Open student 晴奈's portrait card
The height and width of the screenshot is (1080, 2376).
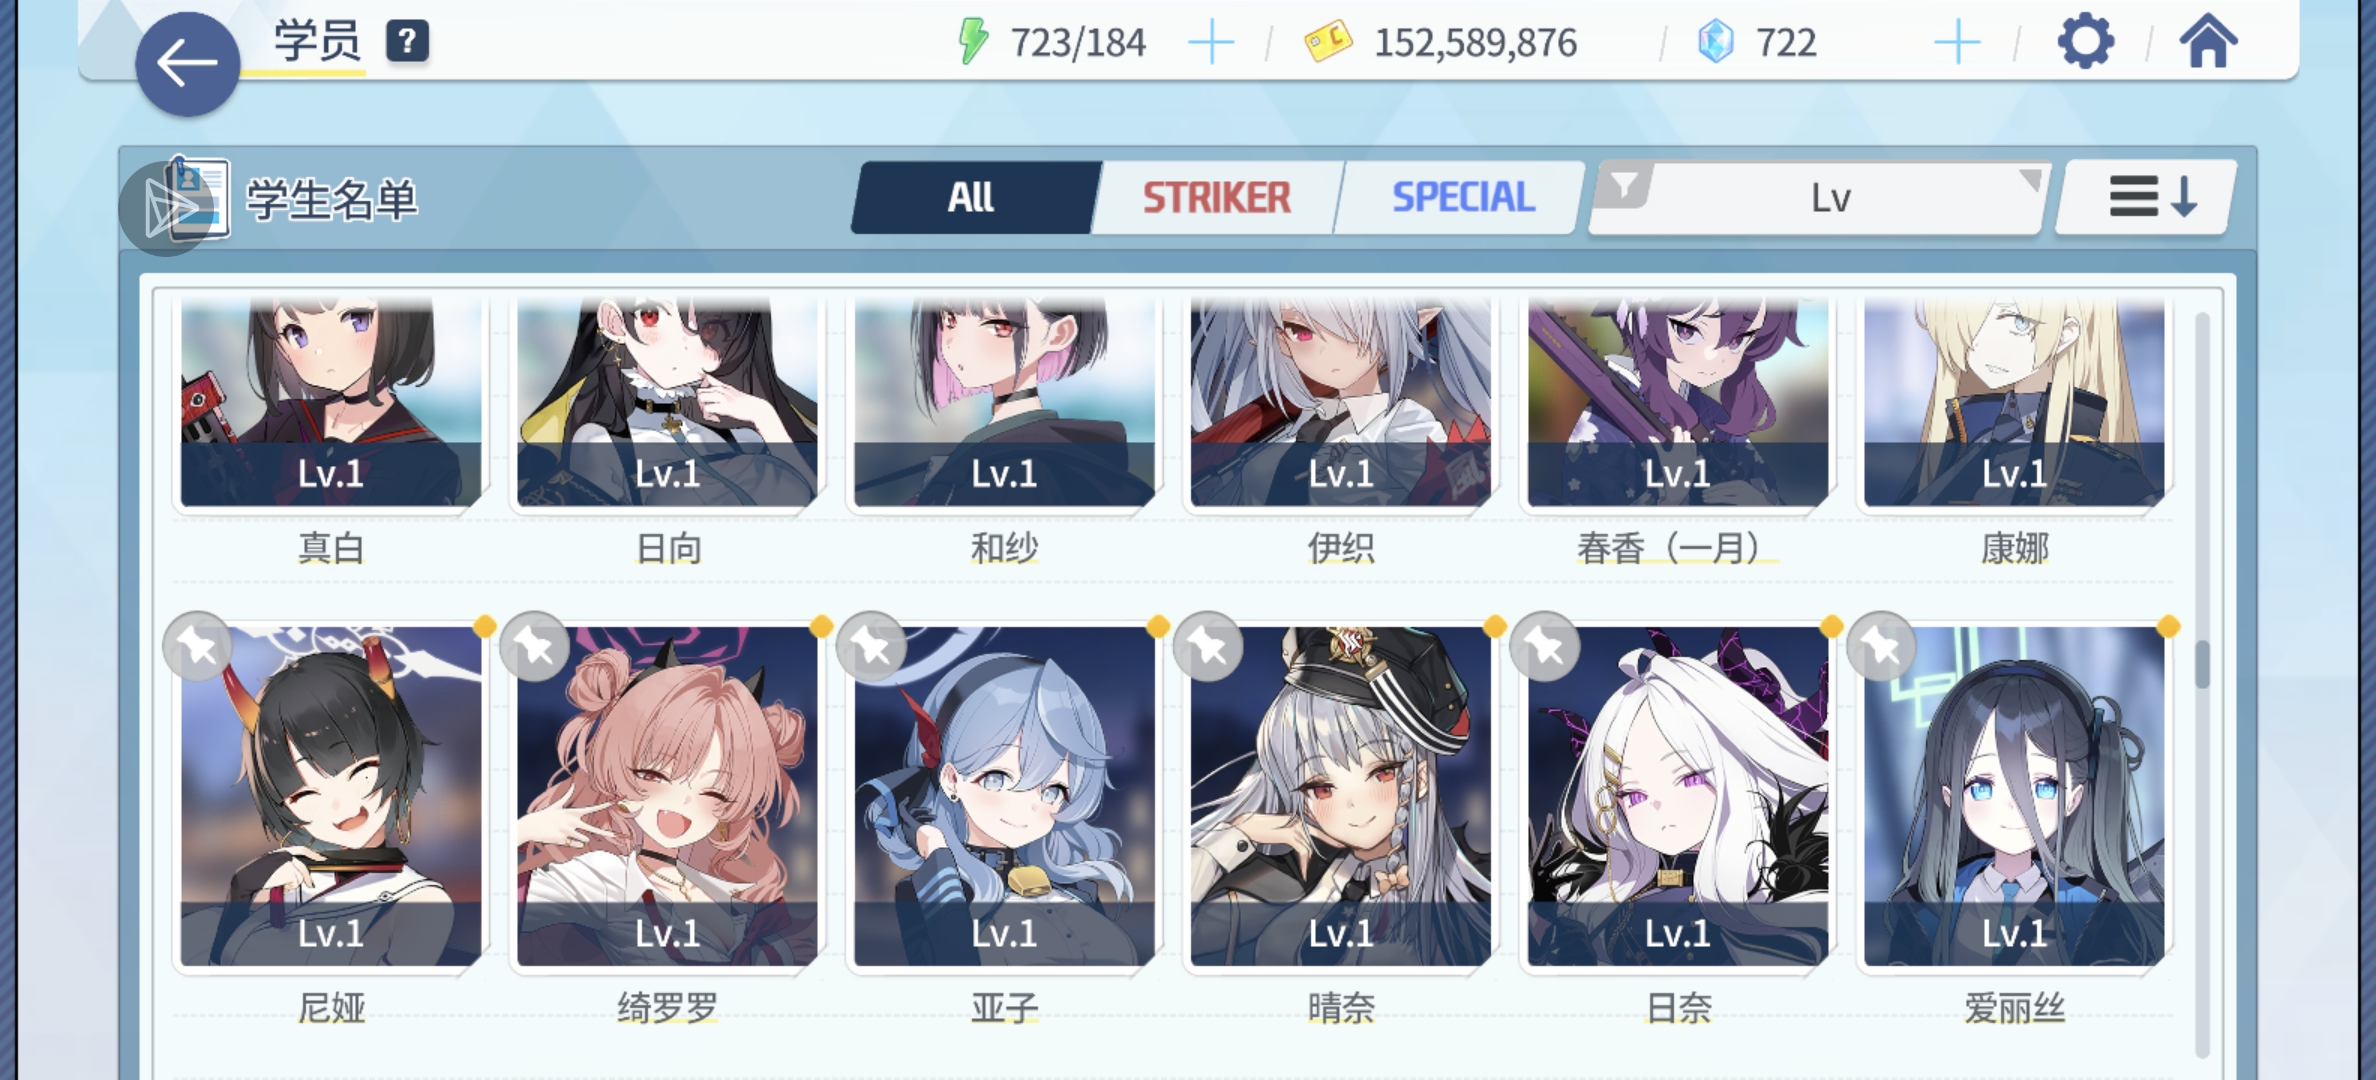(1340, 796)
